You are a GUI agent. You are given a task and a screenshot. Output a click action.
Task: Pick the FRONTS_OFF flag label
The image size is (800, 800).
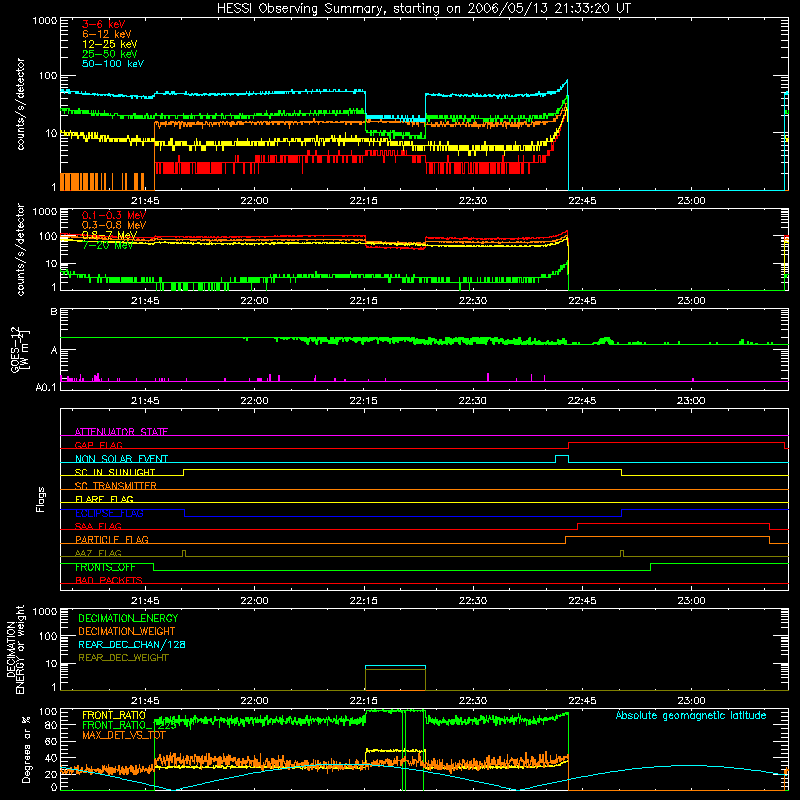point(105,567)
